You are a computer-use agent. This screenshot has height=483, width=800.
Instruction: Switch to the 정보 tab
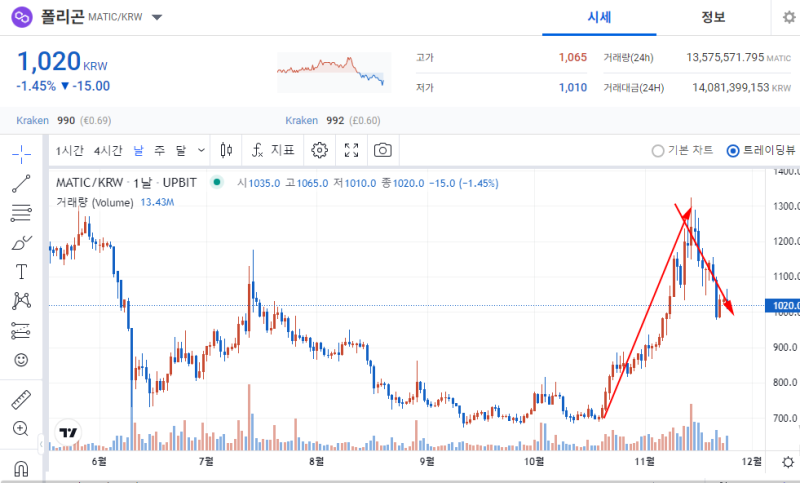[x=713, y=17]
